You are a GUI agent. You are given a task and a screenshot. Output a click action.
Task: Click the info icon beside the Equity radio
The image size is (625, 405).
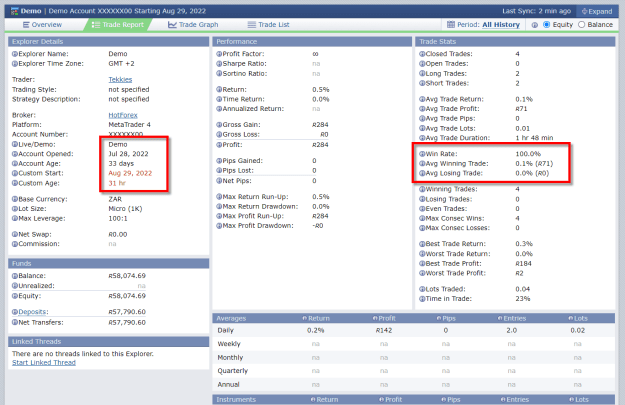[535, 25]
